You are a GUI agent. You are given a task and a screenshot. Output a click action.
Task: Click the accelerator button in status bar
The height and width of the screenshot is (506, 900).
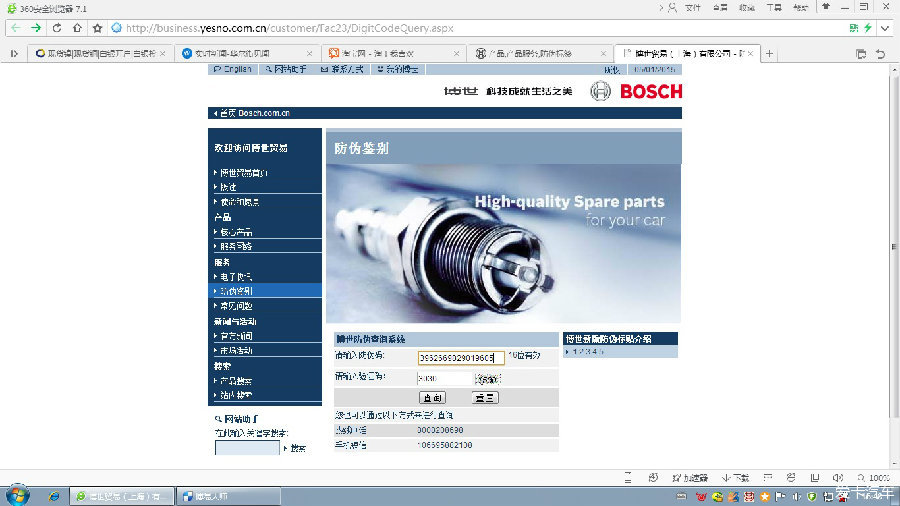[x=689, y=477]
